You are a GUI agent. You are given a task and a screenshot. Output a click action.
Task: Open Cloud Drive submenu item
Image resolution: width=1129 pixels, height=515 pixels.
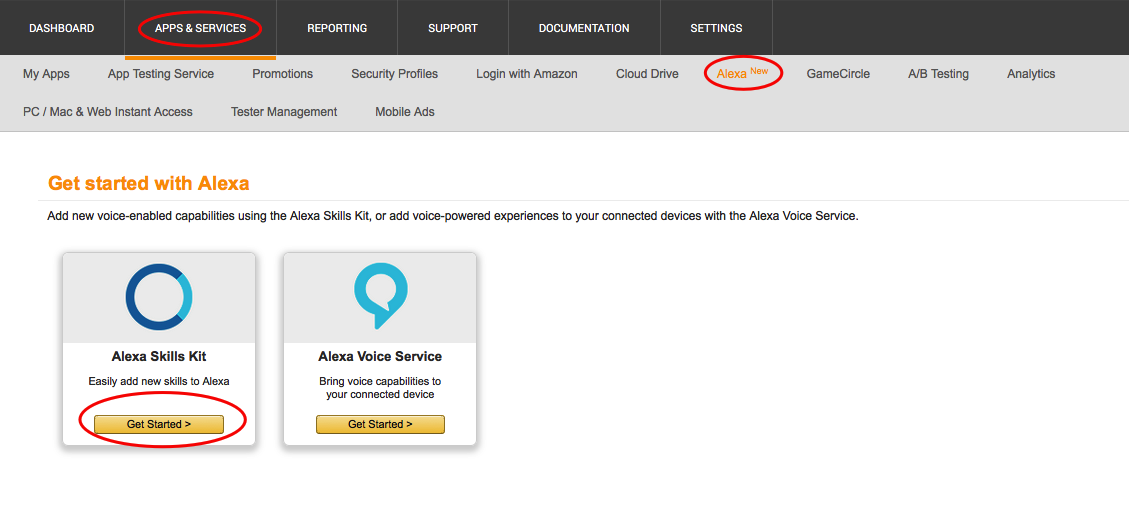tap(647, 74)
